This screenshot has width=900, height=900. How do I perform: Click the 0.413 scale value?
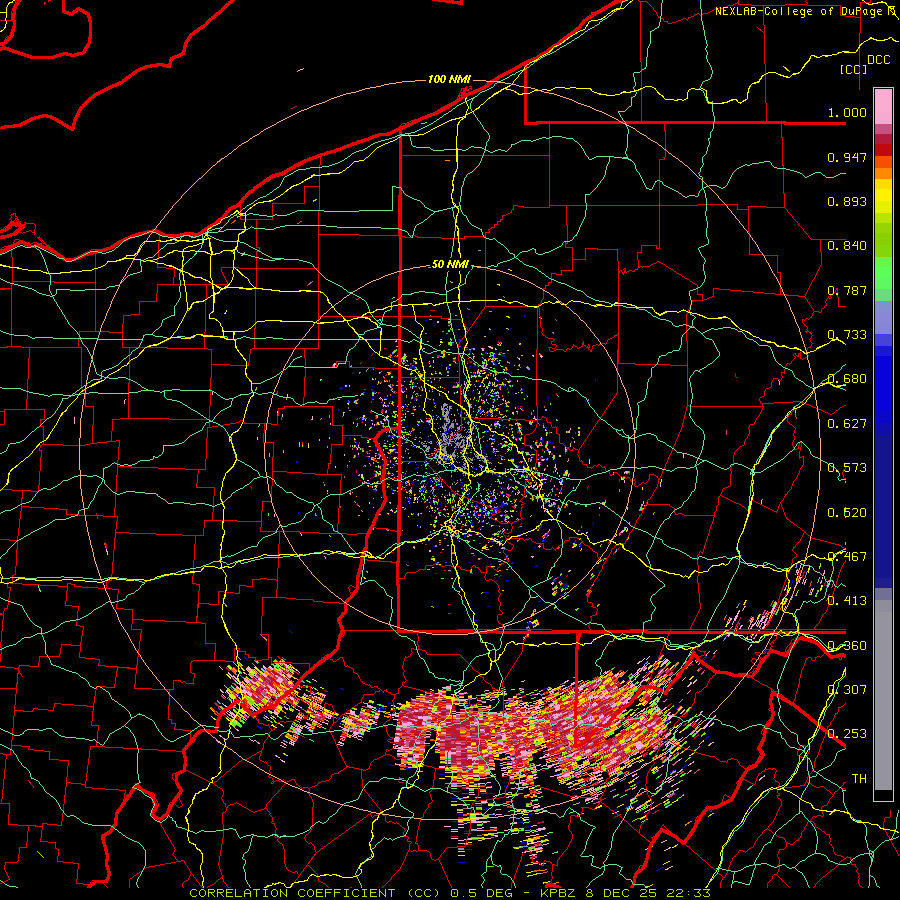[x=847, y=601]
